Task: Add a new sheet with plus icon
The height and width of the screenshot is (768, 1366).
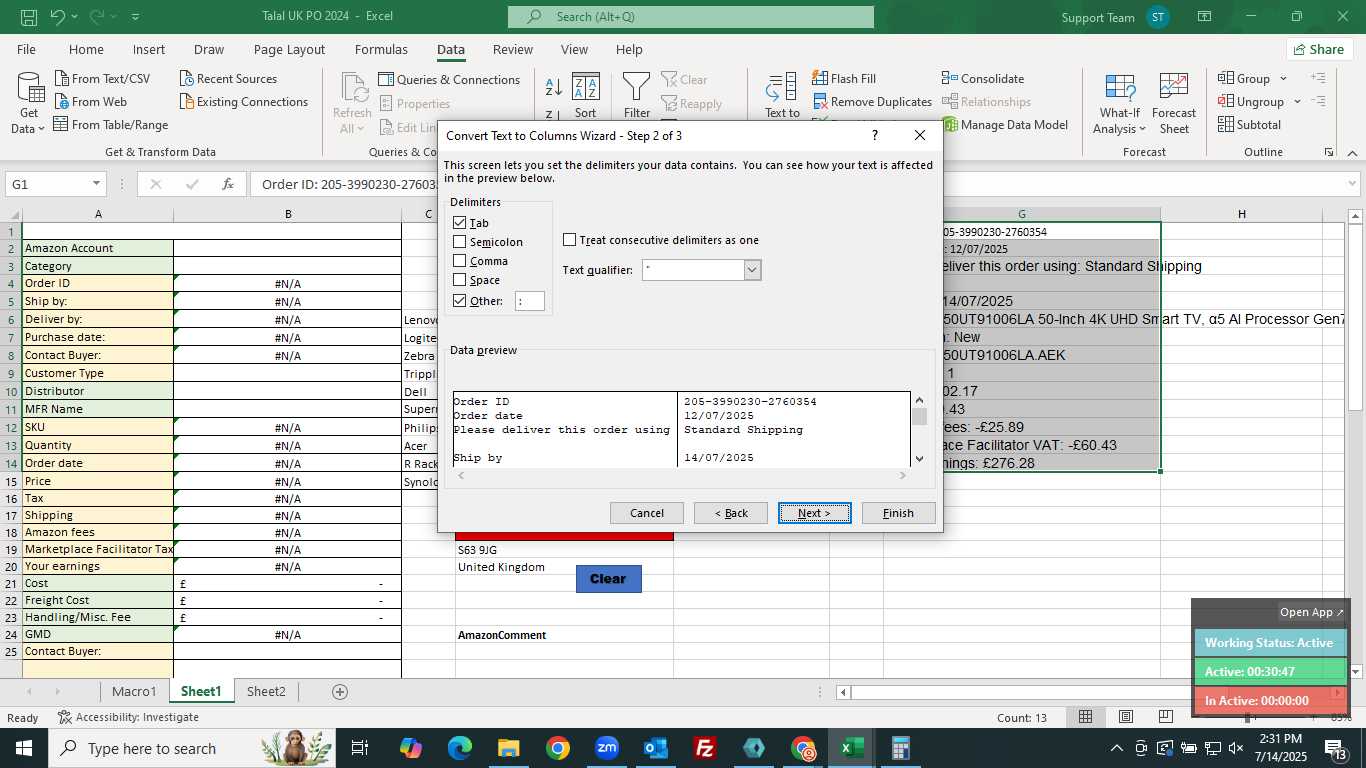Action: [x=339, y=692]
